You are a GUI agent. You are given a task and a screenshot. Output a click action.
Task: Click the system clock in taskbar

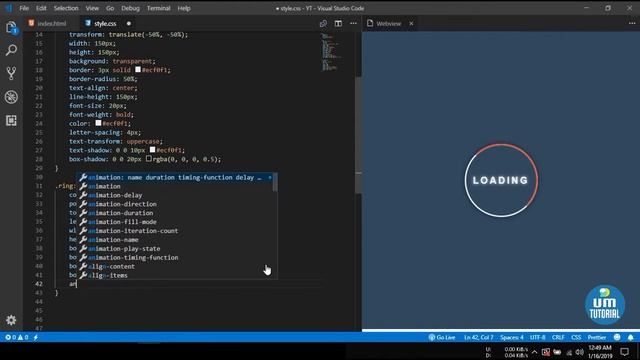[x=600, y=352]
